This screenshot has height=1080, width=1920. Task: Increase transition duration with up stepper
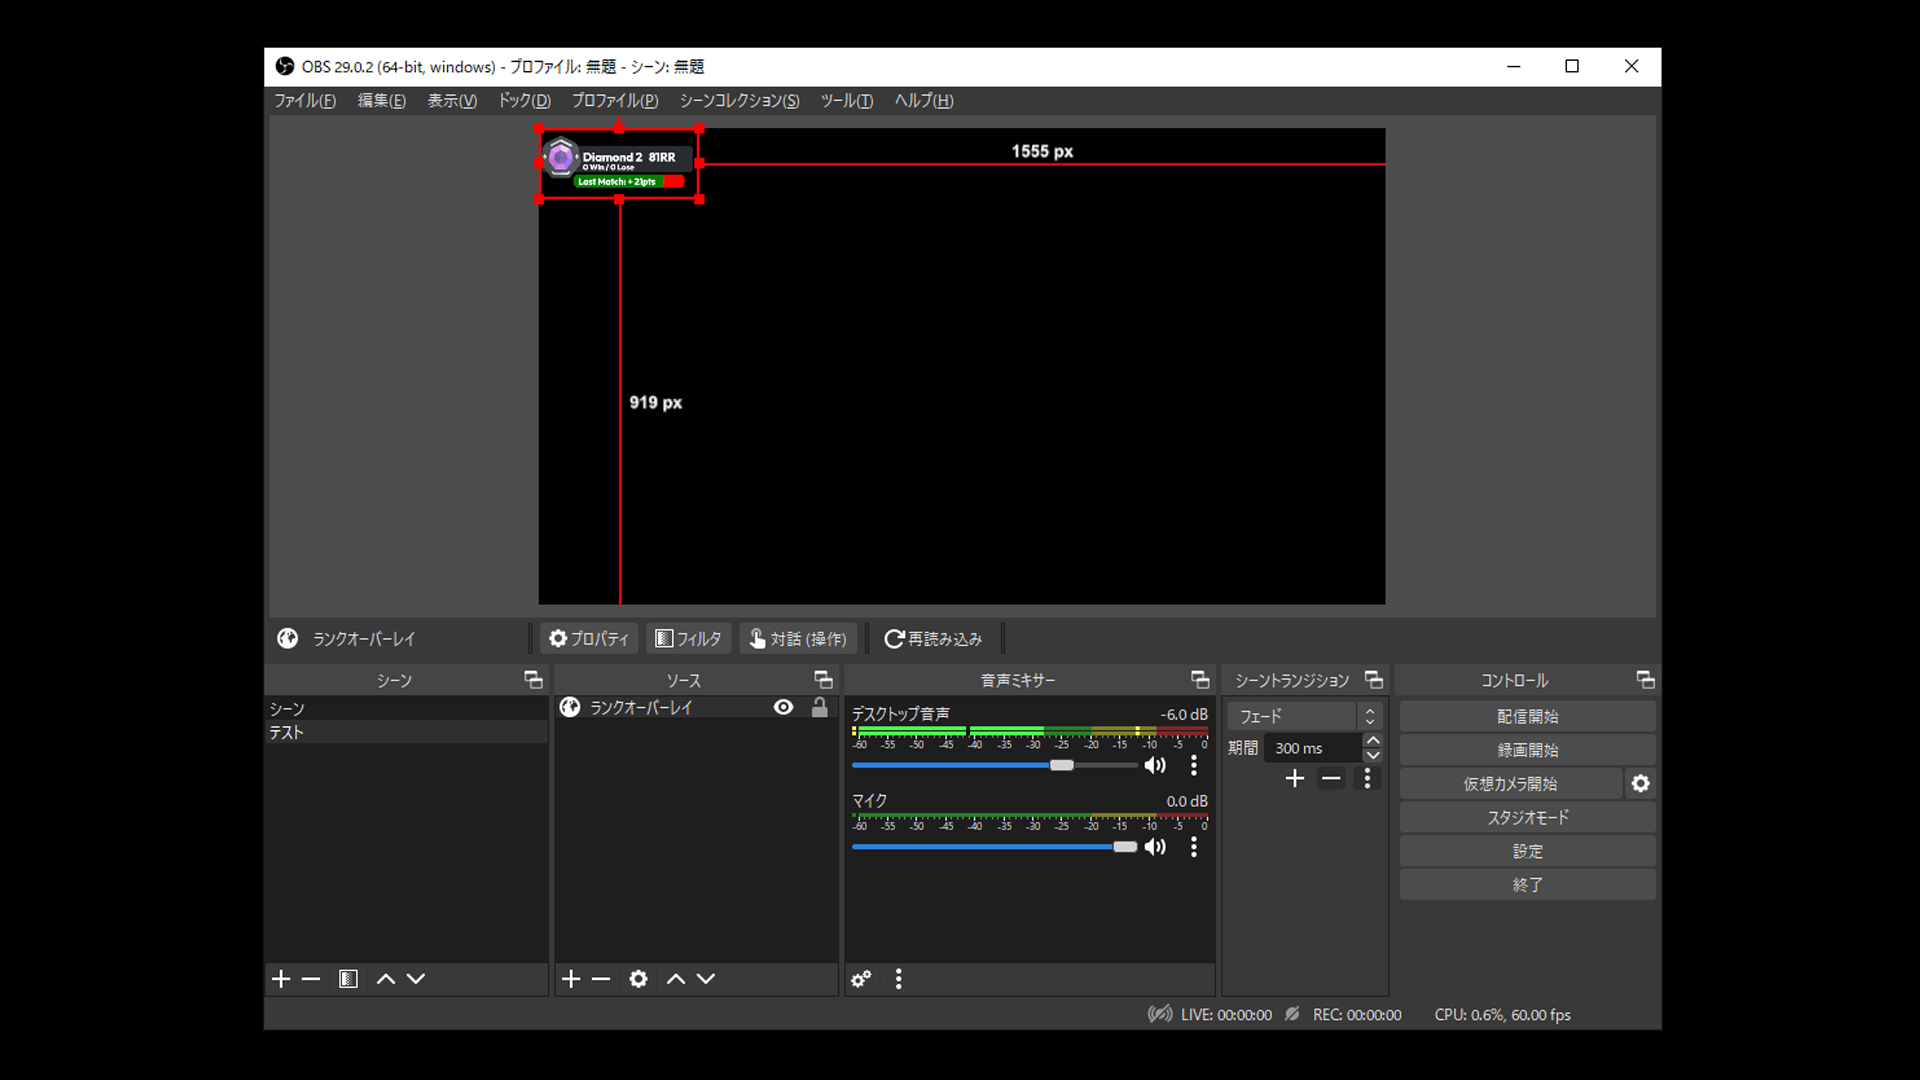point(1373,741)
